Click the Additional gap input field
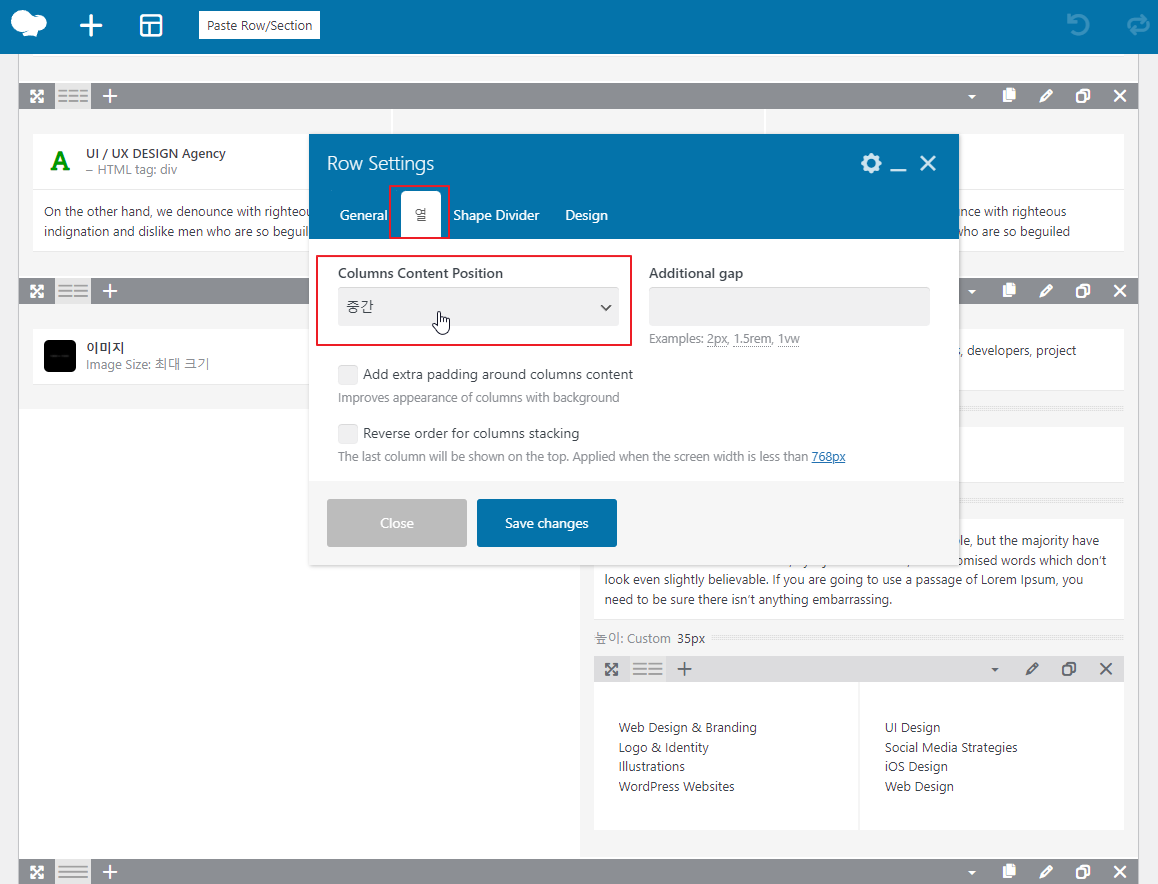Viewport: 1158px width, 884px height. coord(789,306)
